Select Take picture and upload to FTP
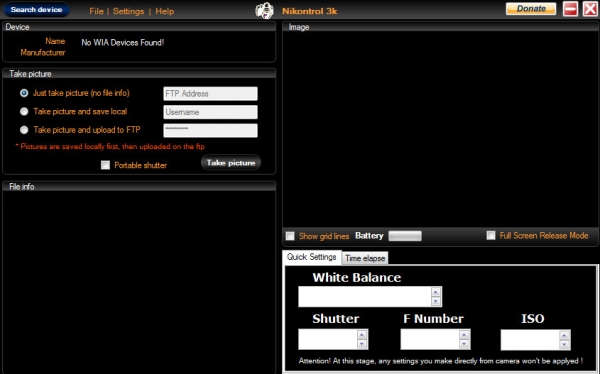 coord(24,130)
